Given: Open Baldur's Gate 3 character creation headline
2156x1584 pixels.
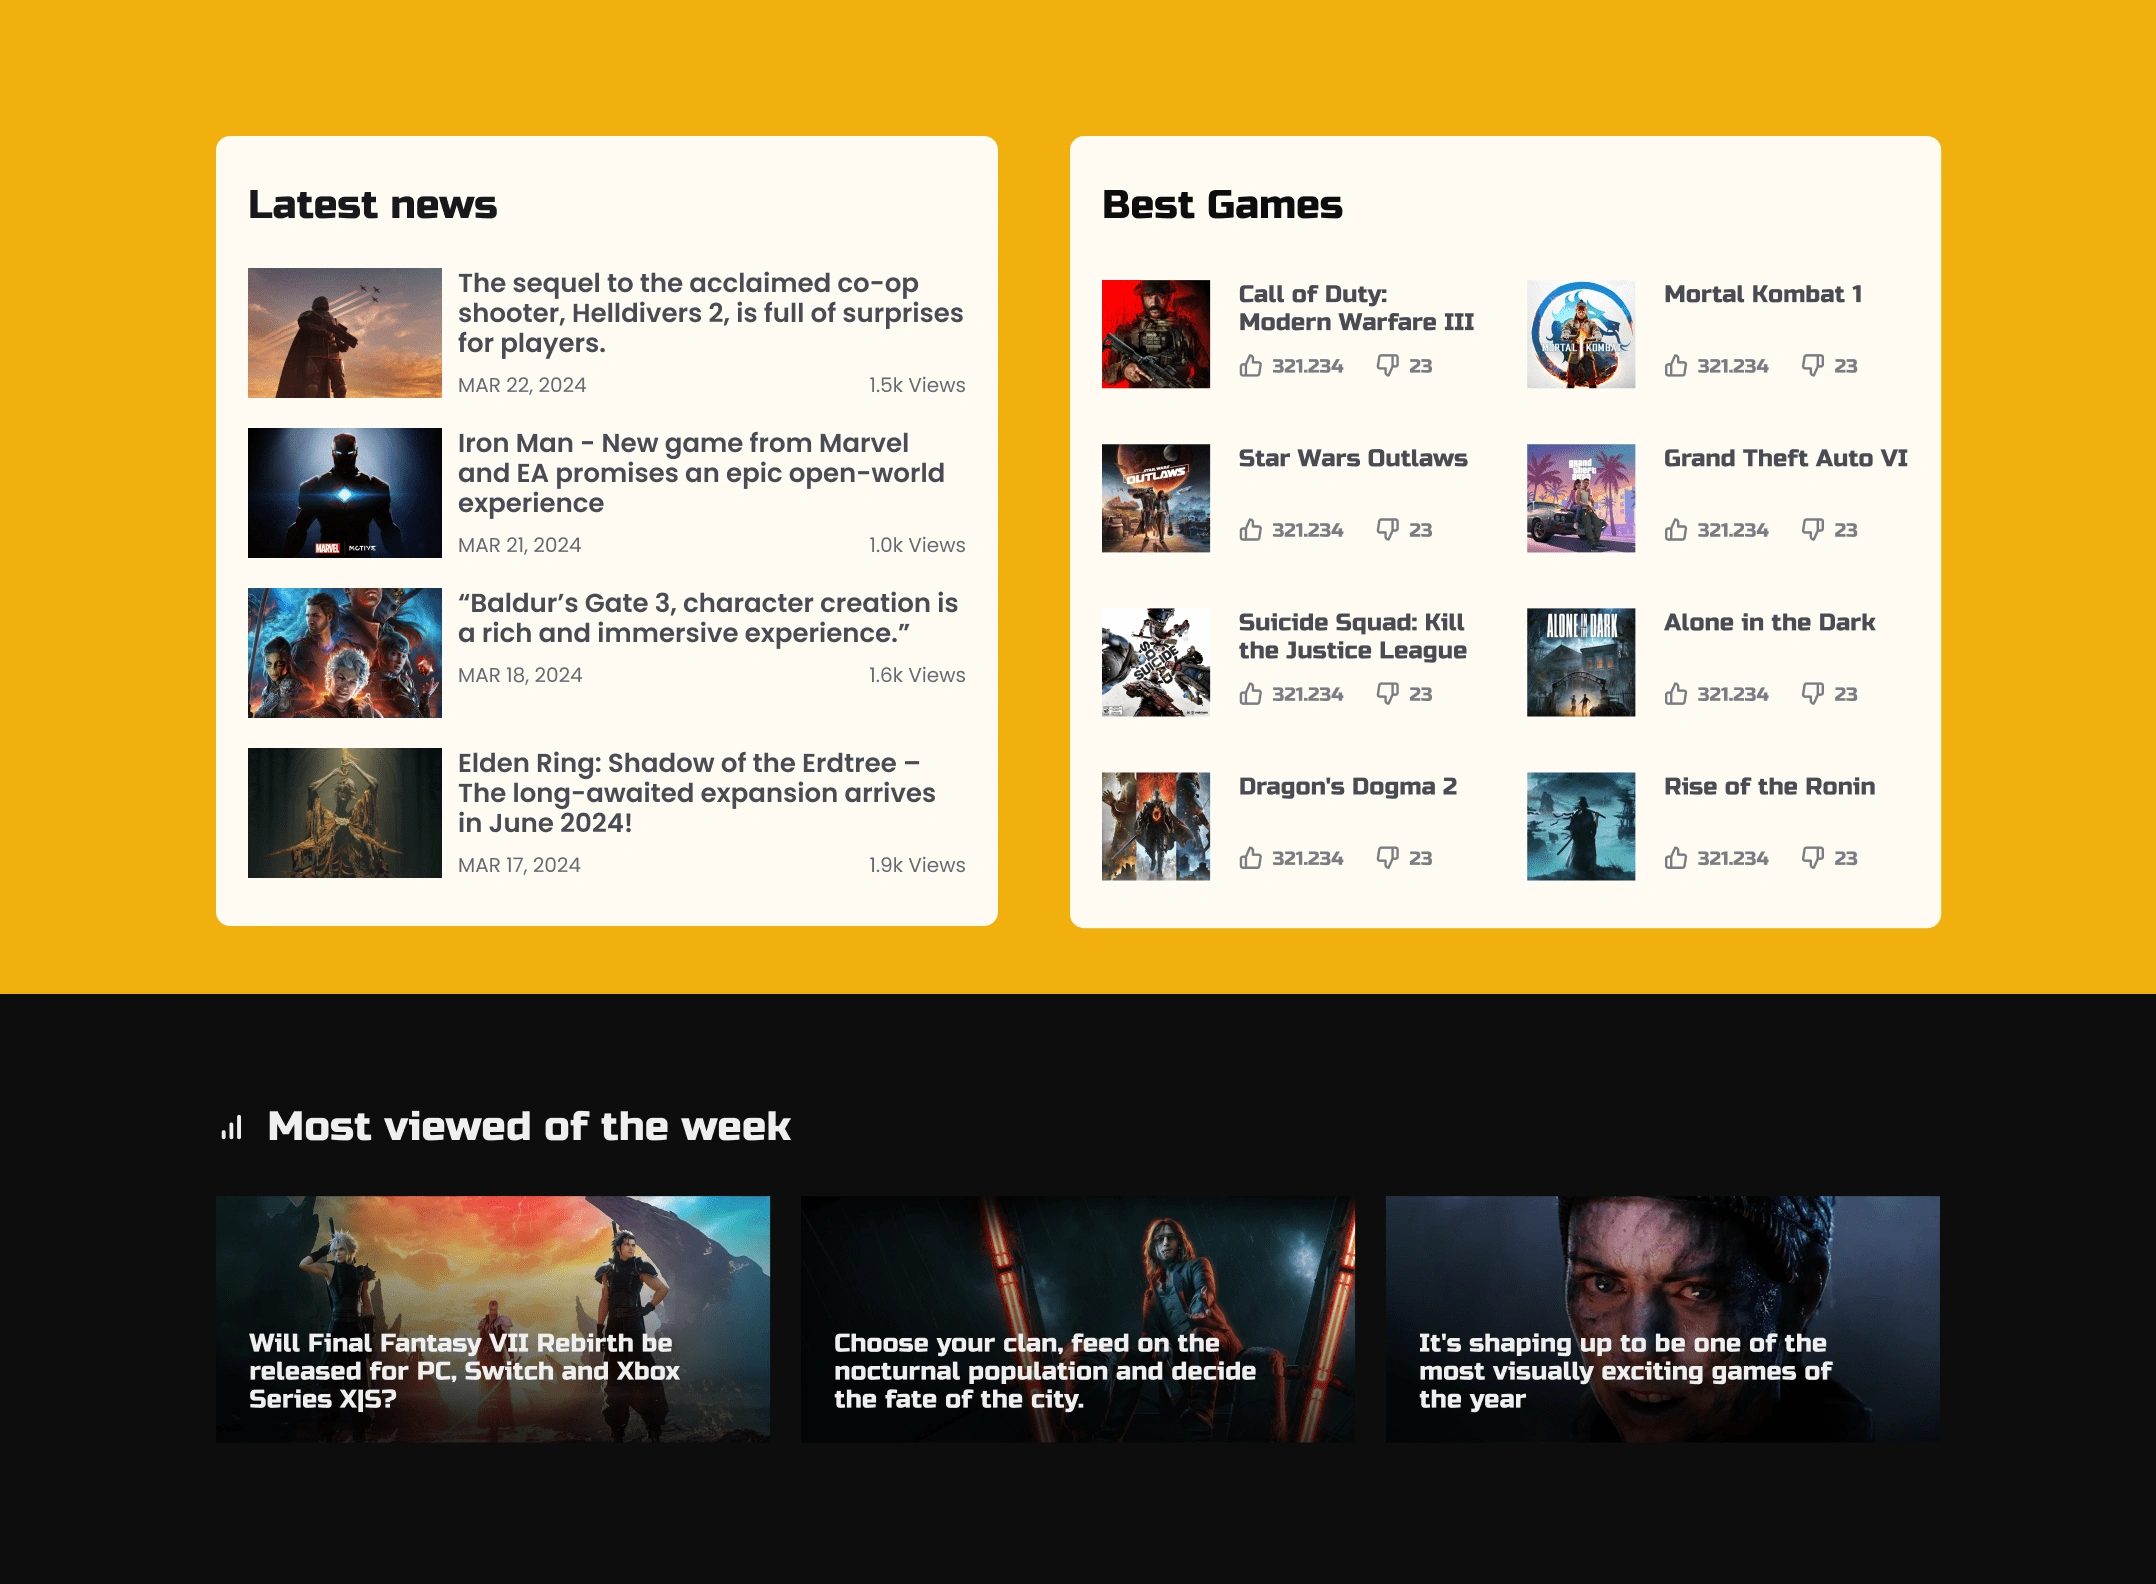Looking at the screenshot, I should coord(708,618).
